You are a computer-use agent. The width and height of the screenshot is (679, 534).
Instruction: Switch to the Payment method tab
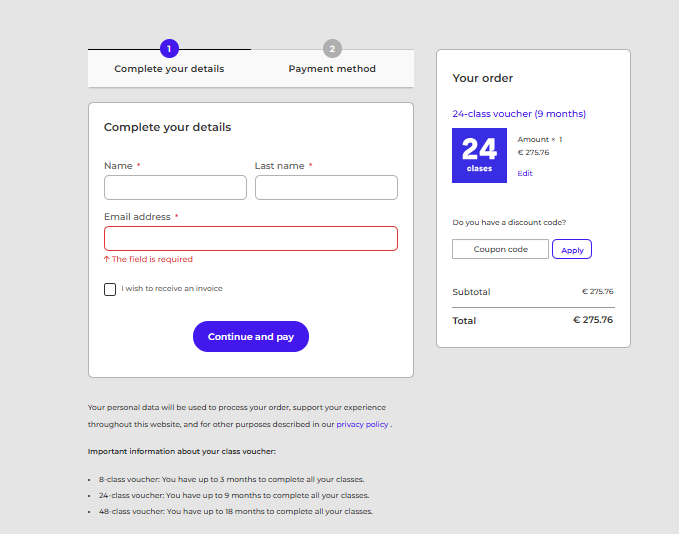click(332, 68)
